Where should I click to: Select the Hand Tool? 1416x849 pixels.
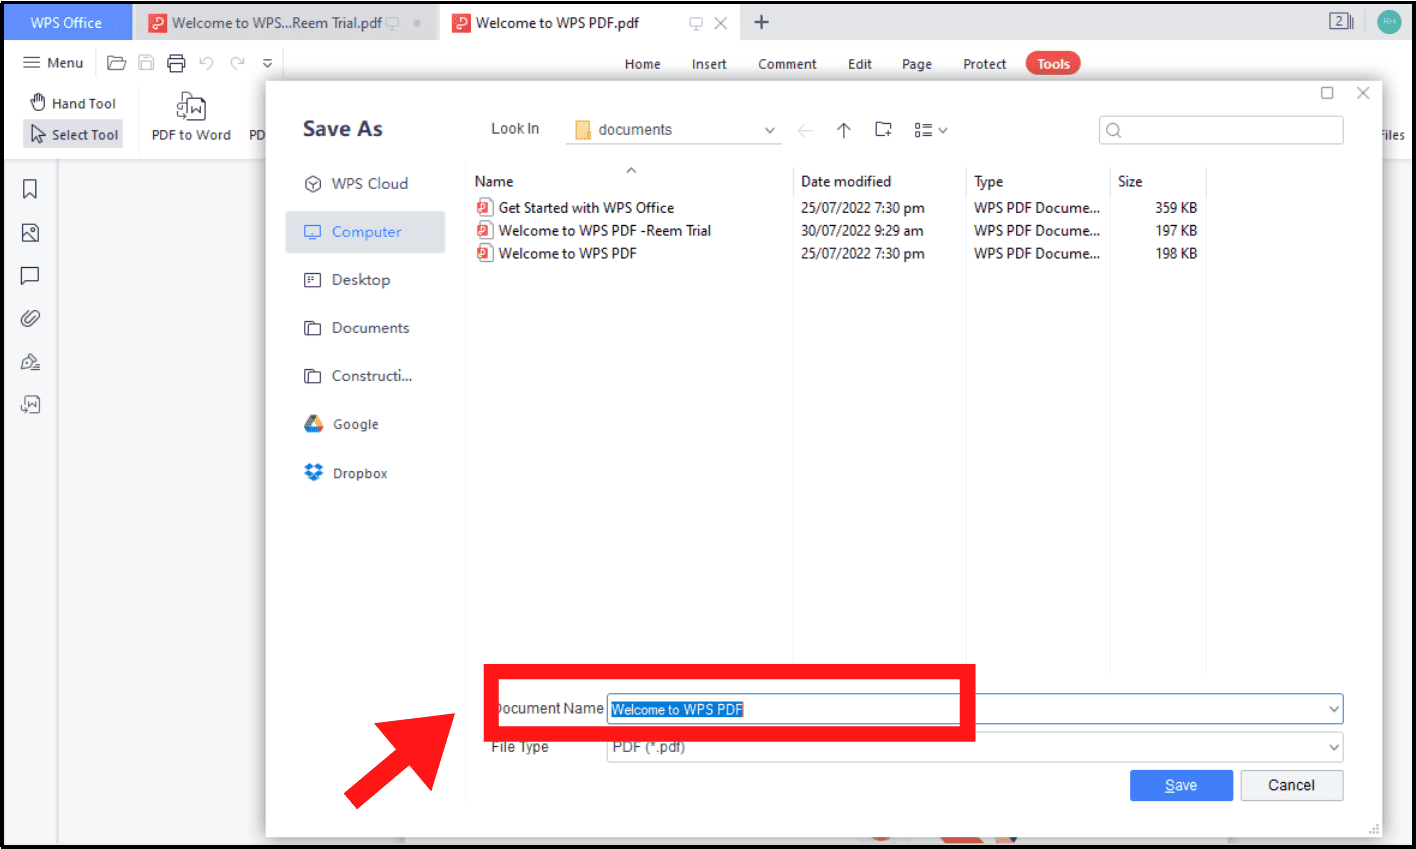pos(73,103)
